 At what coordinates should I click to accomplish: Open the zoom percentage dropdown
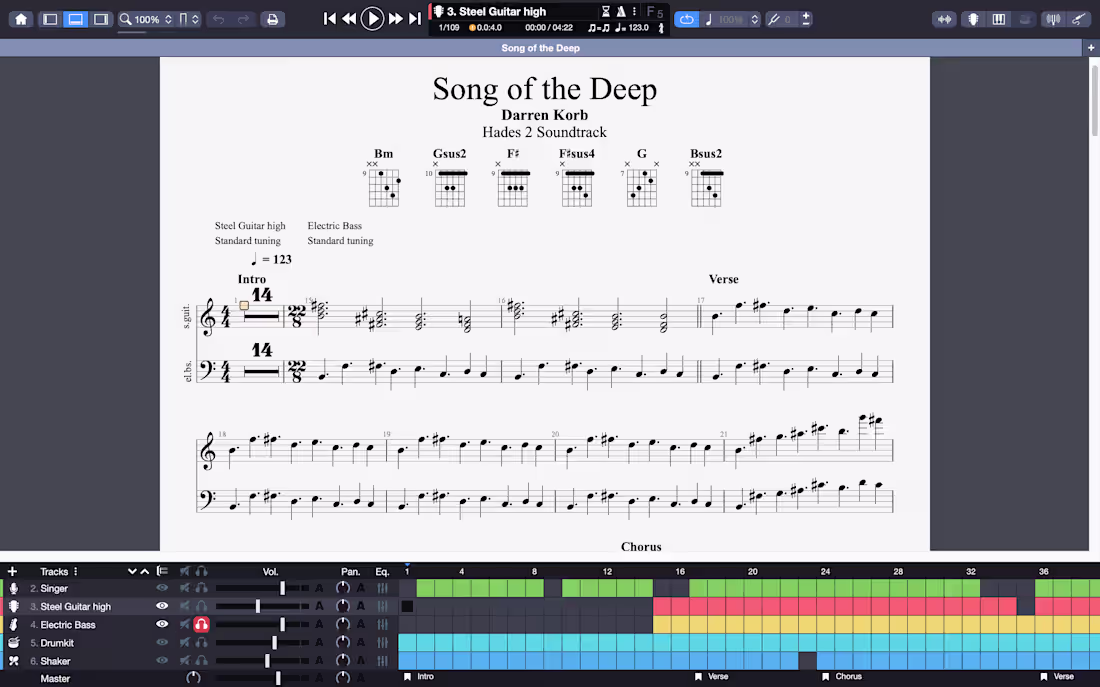coord(146,19)
